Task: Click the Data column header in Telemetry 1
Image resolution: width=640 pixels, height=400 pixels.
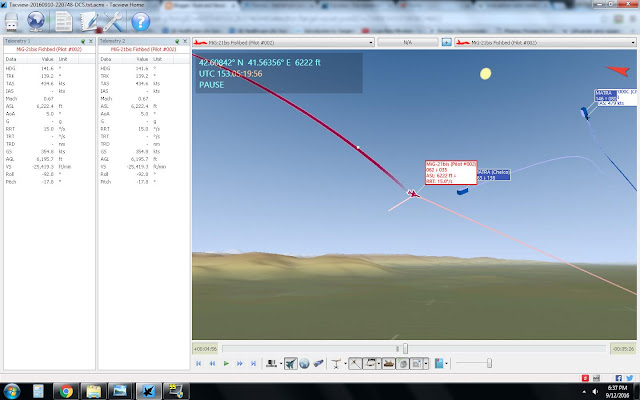Action: pos(15,59)
